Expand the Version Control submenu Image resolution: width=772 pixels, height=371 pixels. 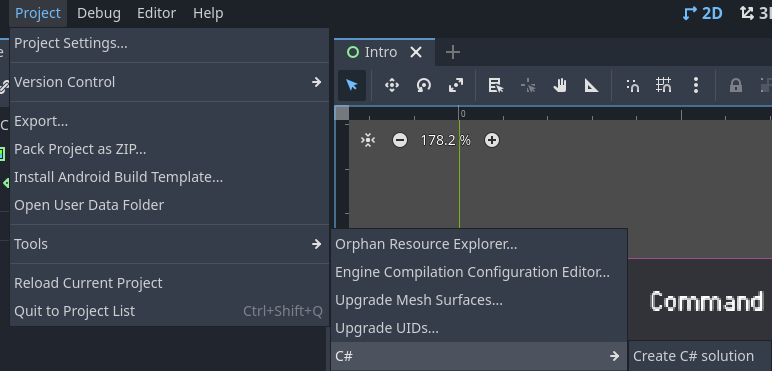tap(169, 82)
